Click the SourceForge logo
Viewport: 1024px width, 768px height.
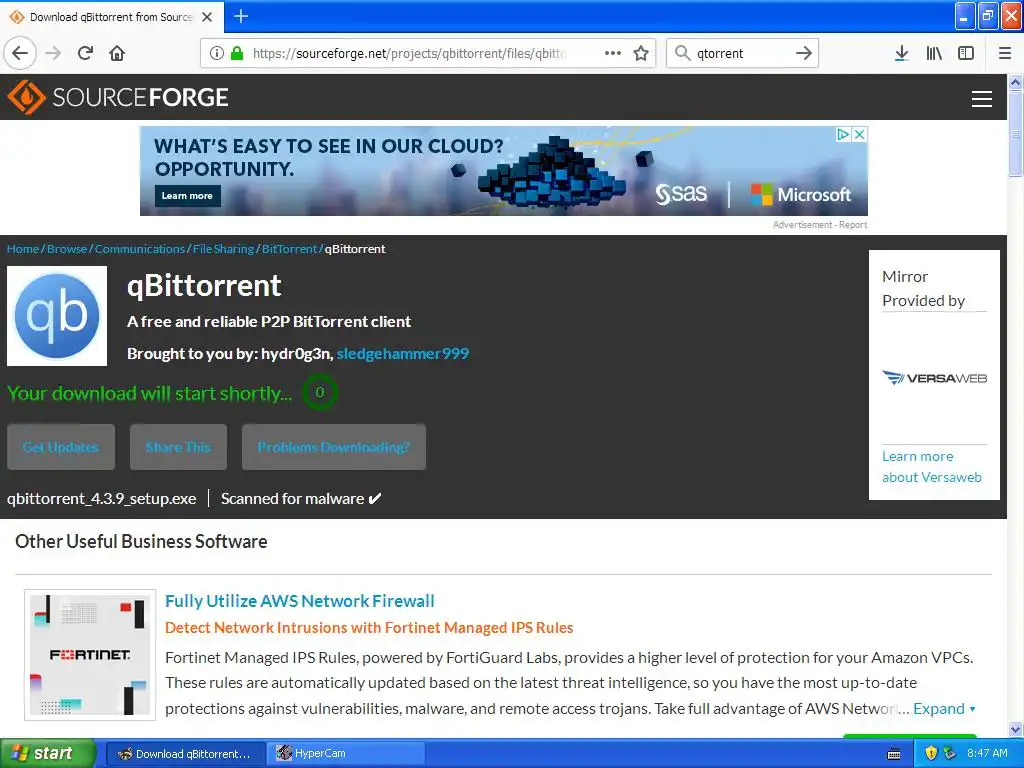coord(118,97)
